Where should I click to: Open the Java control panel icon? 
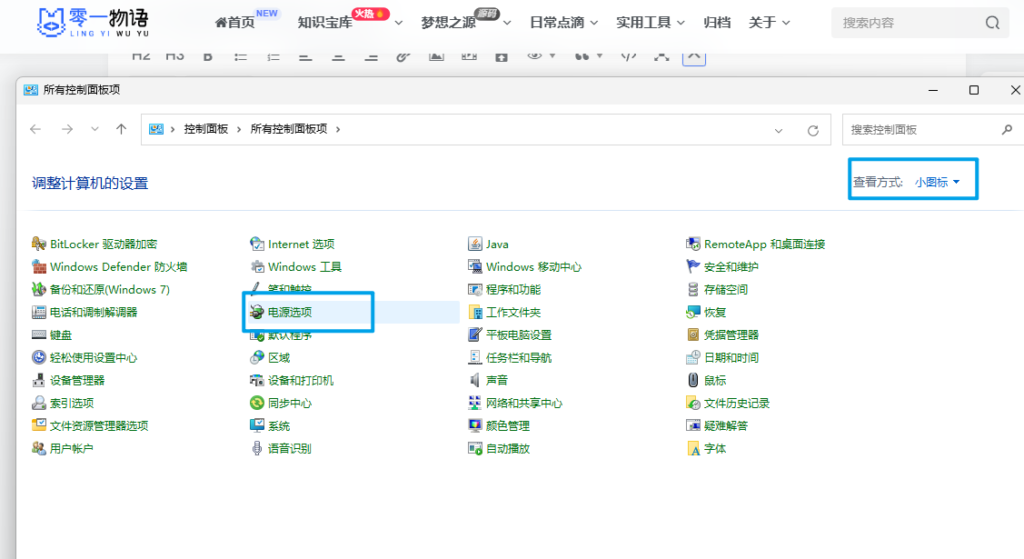(476, 244)
